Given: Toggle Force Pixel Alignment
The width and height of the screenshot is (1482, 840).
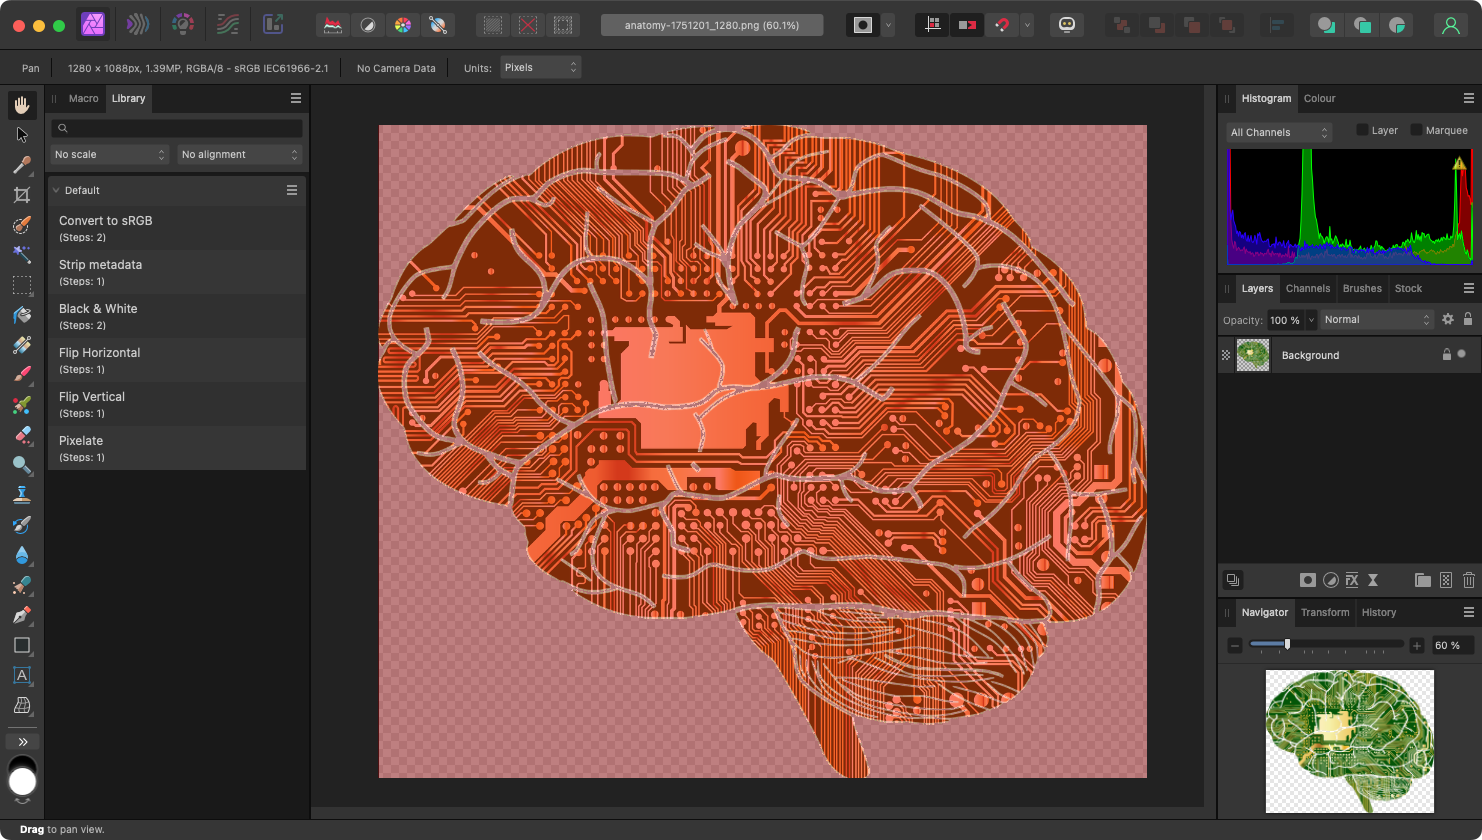Looking at the screenshot, I should tap(932, 25).
